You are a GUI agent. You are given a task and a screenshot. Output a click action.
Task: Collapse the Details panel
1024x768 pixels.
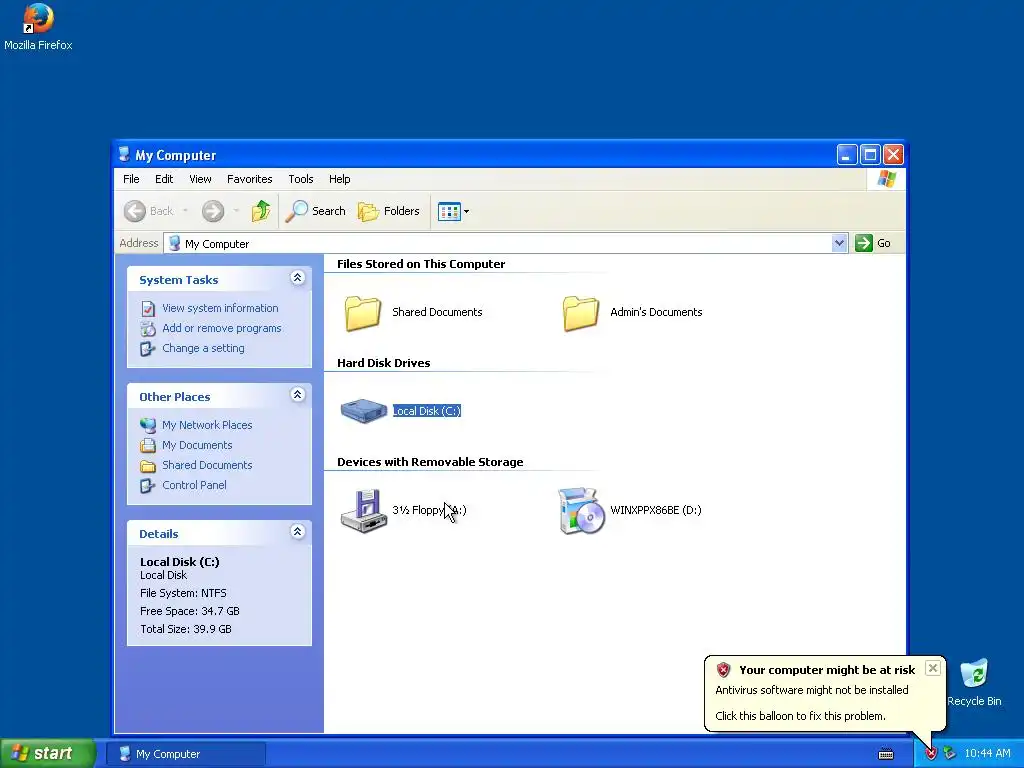[297, 532]
